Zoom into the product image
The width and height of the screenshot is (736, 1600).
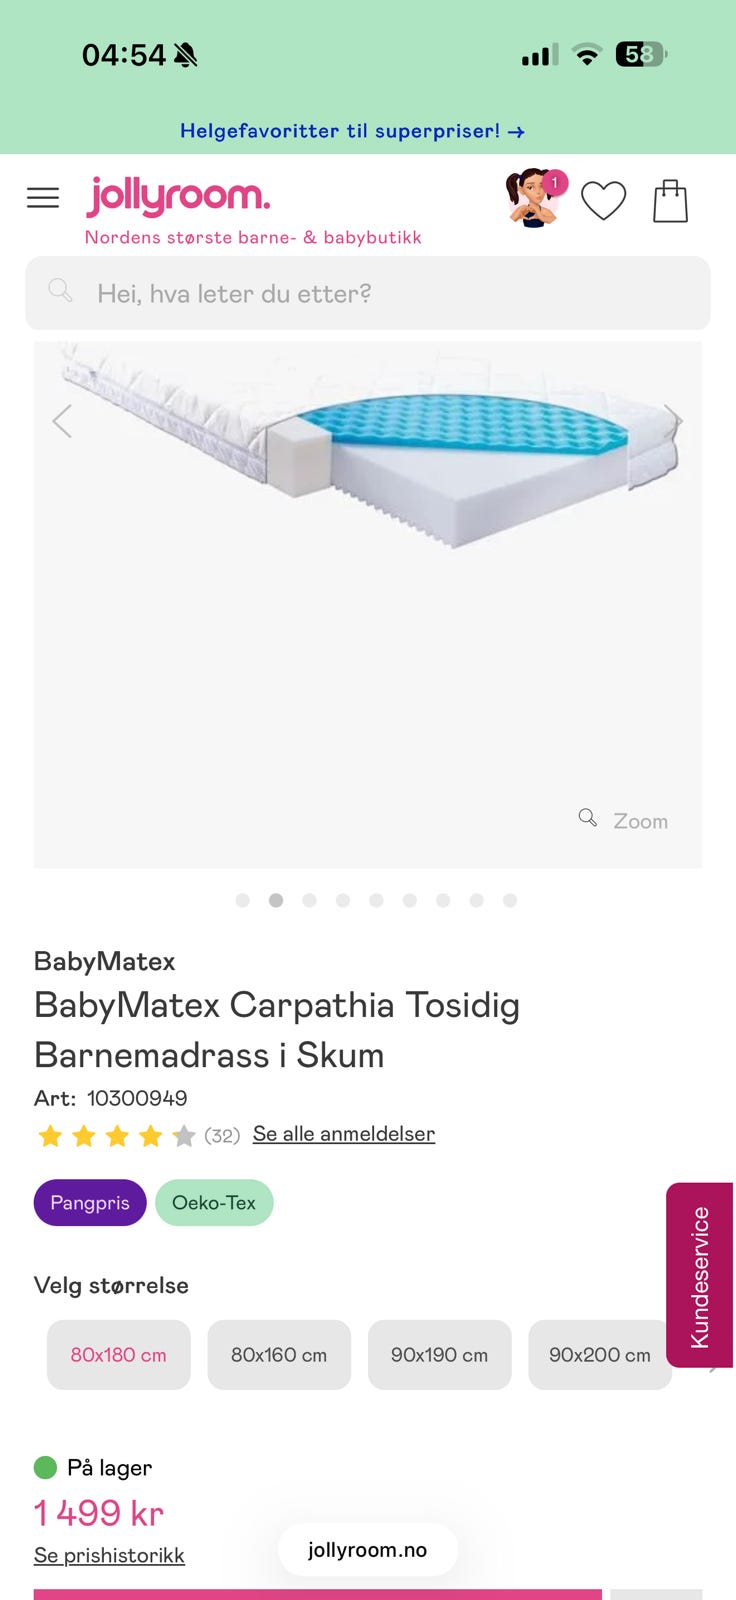tap(624, 820)
